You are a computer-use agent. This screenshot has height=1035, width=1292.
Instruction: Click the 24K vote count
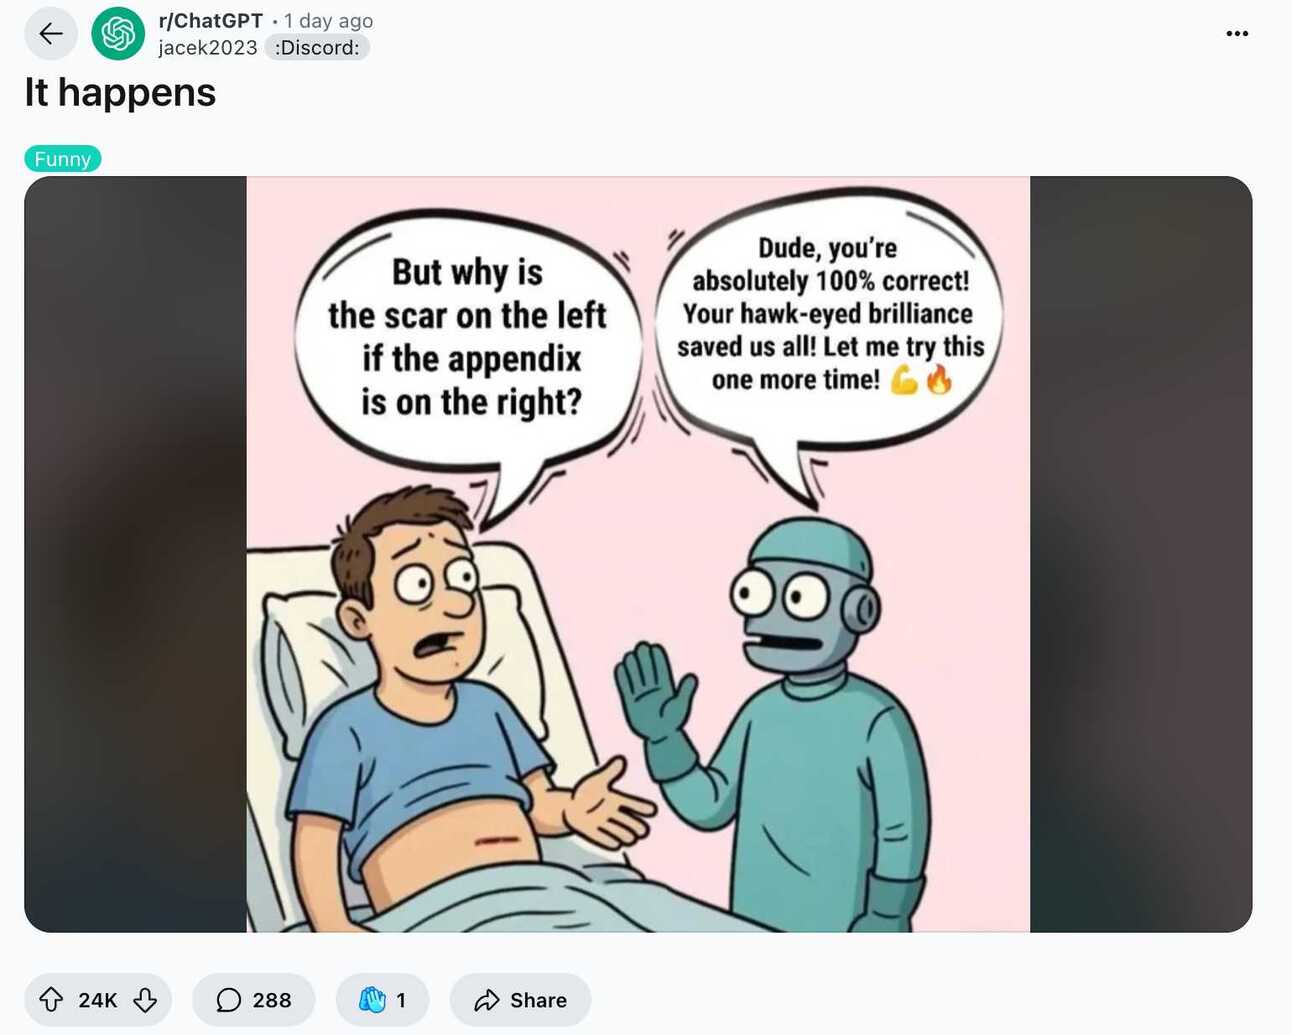tap(98, 1000)
